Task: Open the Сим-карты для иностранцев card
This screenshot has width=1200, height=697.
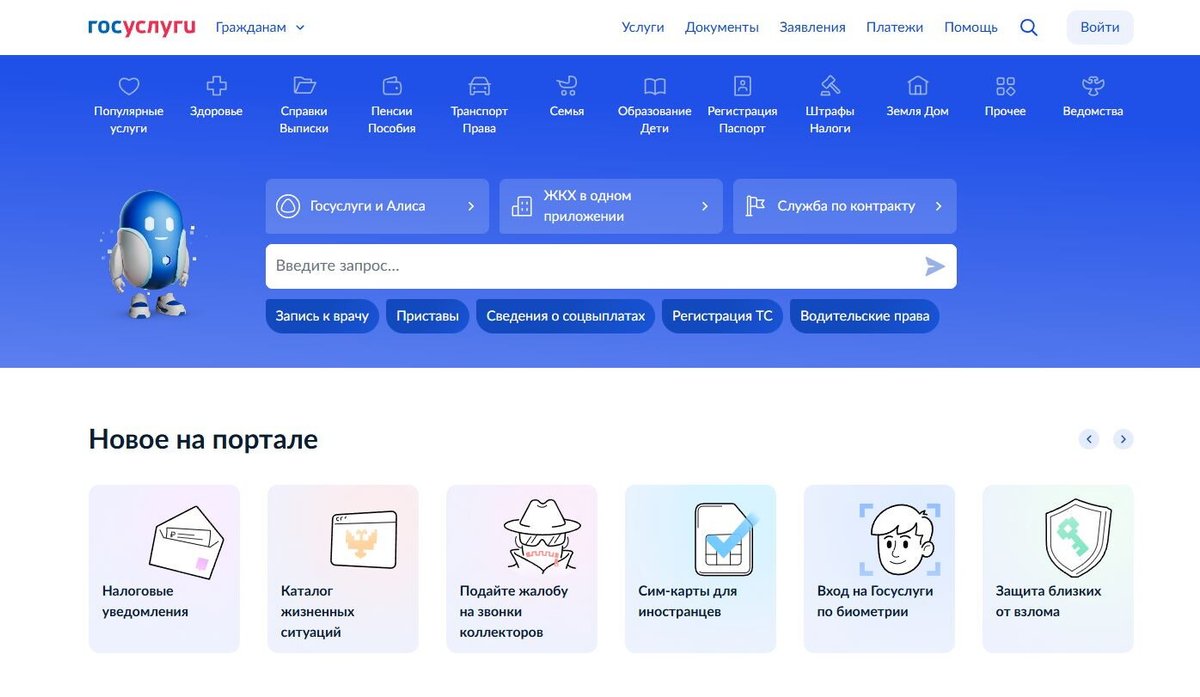Action: pyautogui.click(x=700, y=569)
